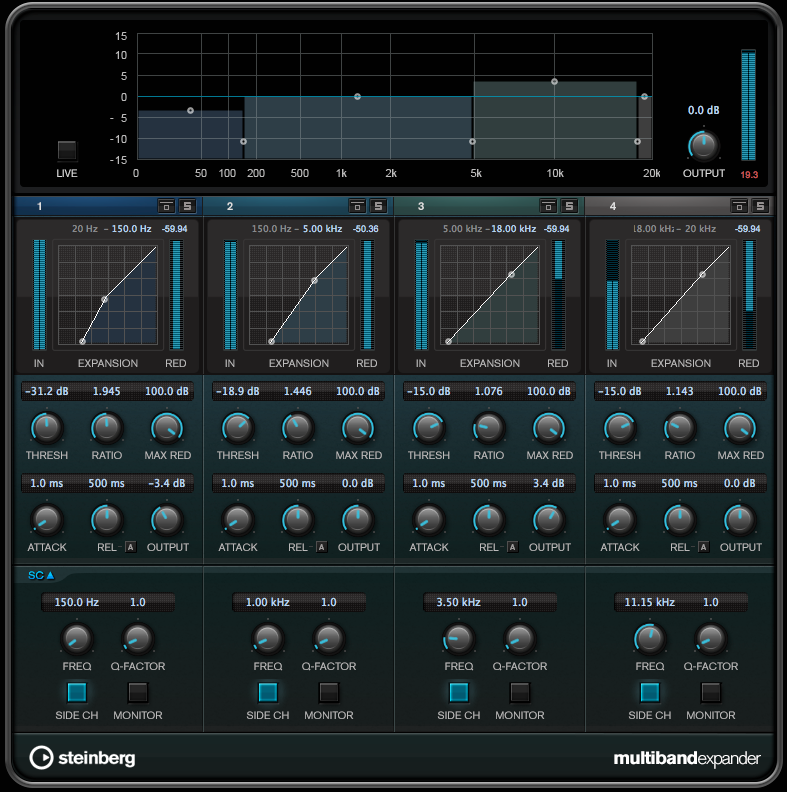Toggle bypass button for band 1
Viewport: 787px width, 792px height.
166,206
